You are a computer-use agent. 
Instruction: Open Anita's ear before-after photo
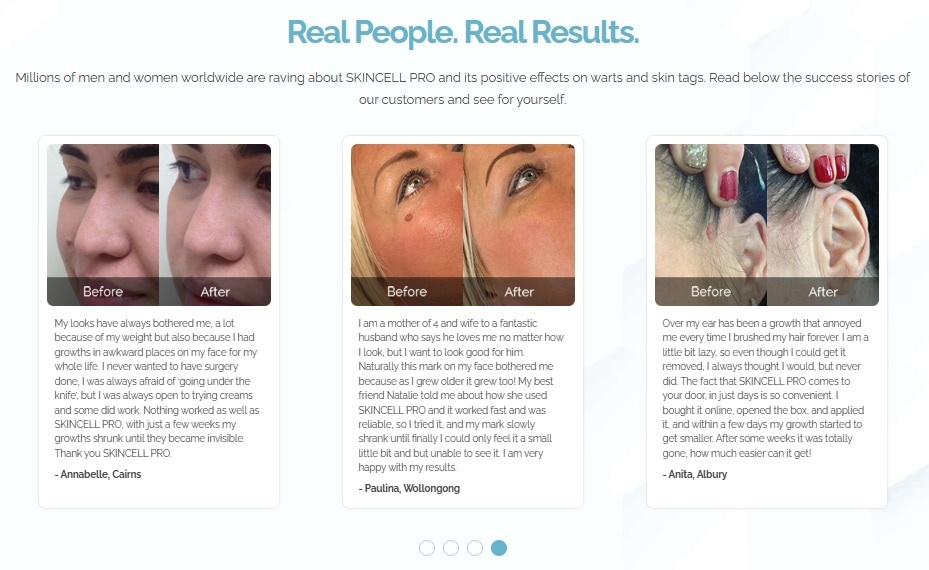click(767, 225)
